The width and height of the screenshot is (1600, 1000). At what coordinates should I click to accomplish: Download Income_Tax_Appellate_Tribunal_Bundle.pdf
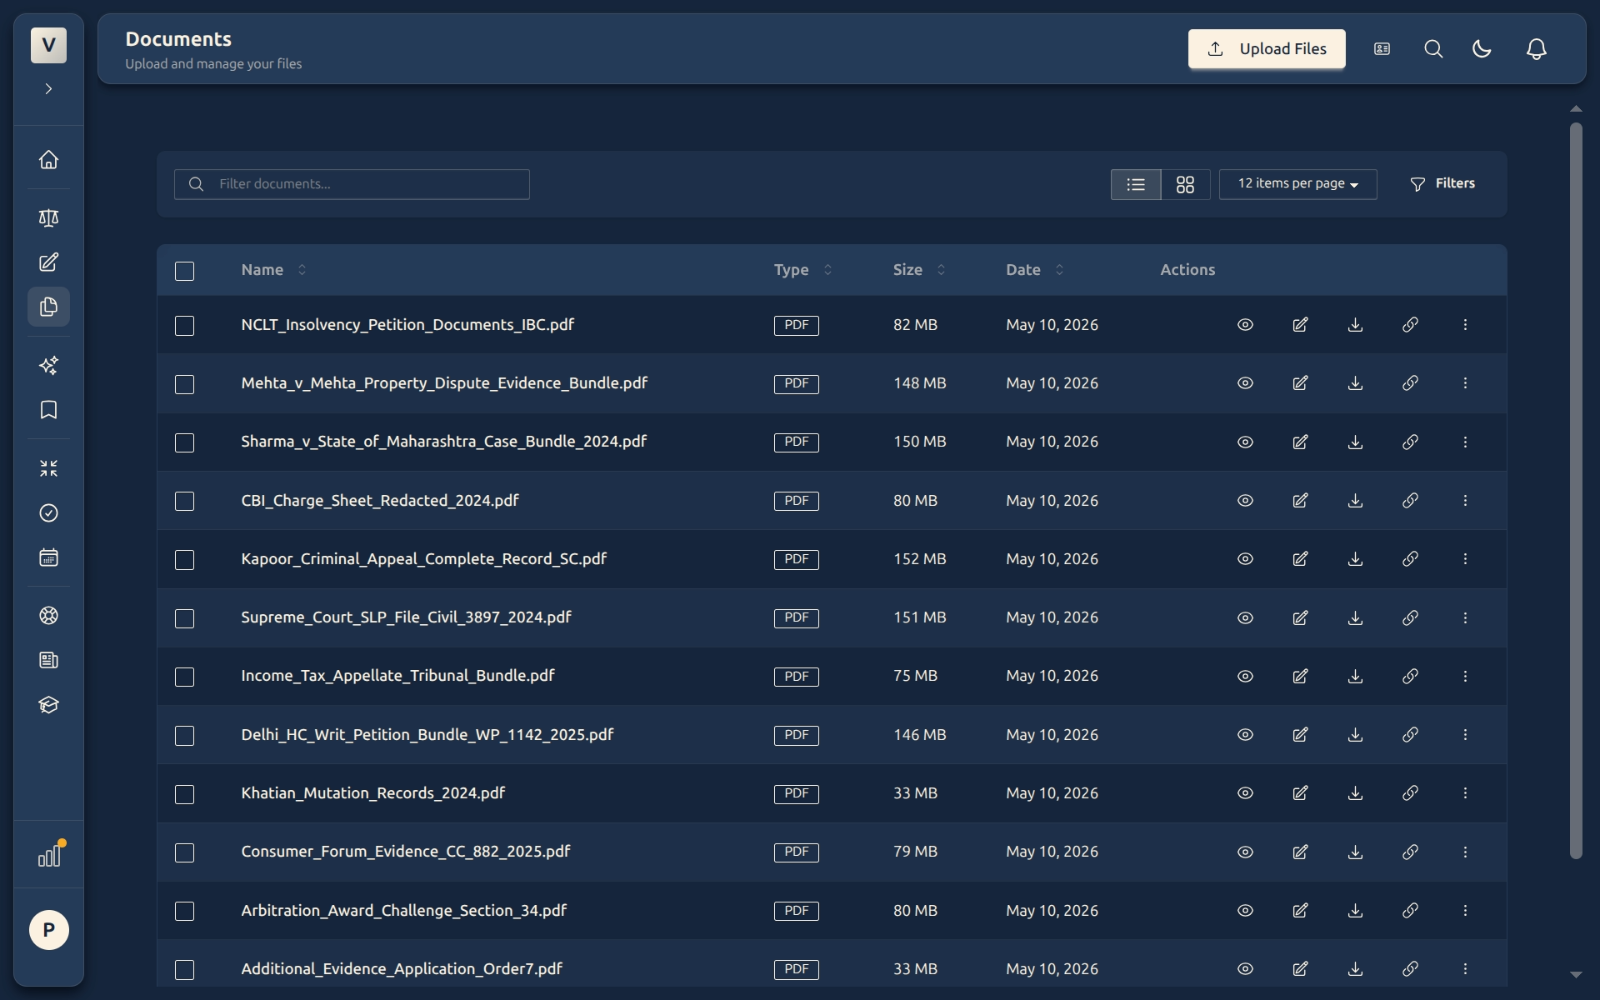coord(1355,676)
